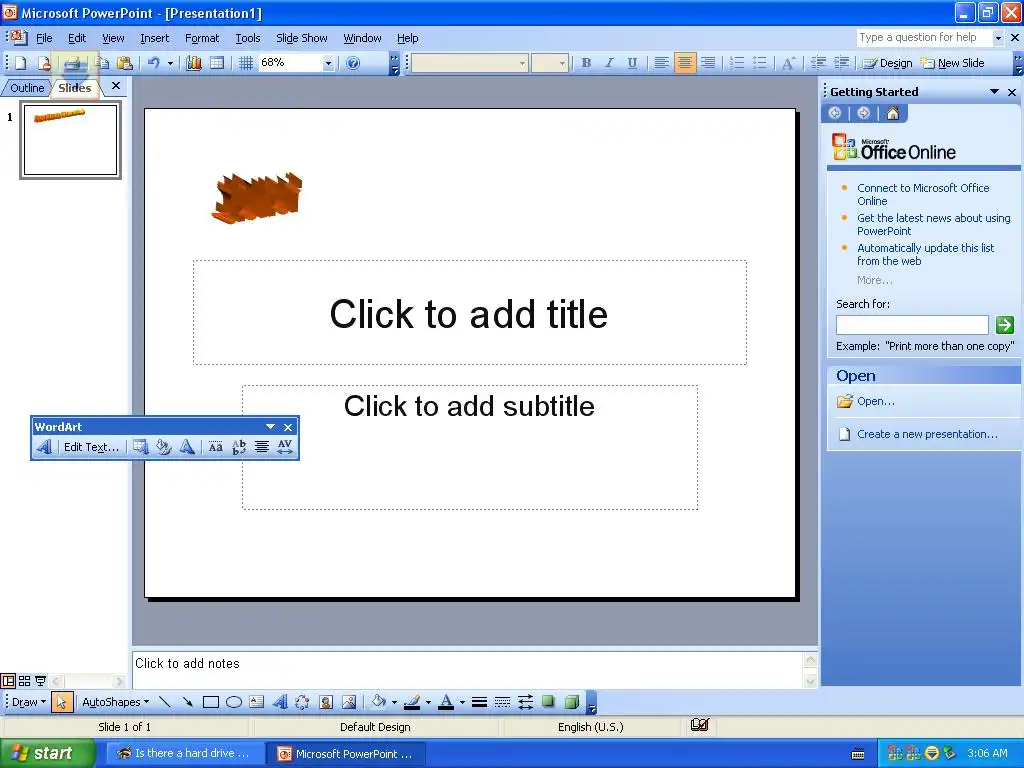The image size is (1024, 768).
Task: Expand the Fill Color dropdown arrow
Action: click(394, 703)
